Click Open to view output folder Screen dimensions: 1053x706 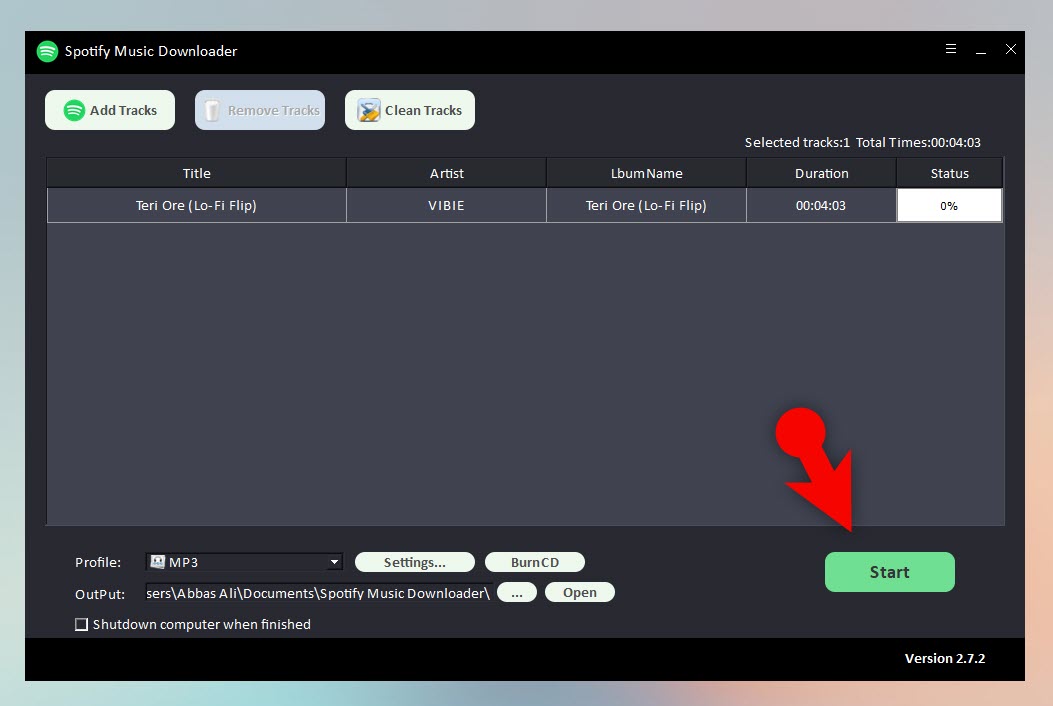580,592
